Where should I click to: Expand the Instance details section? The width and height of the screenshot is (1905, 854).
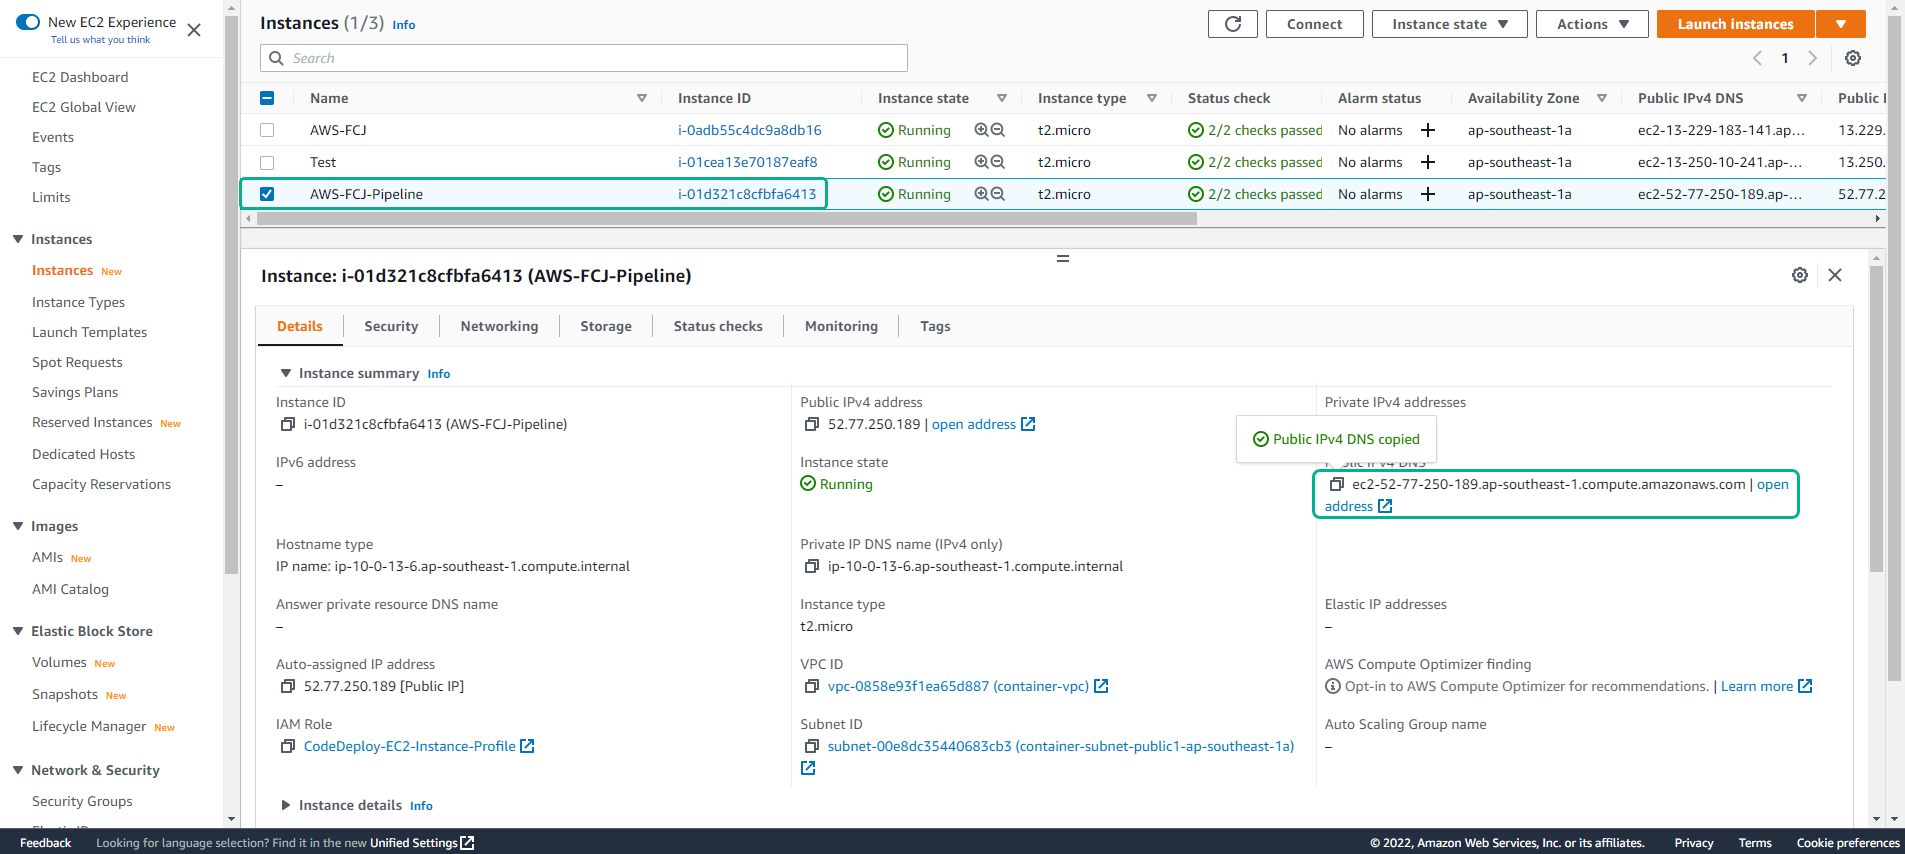(x=286, y=805)
